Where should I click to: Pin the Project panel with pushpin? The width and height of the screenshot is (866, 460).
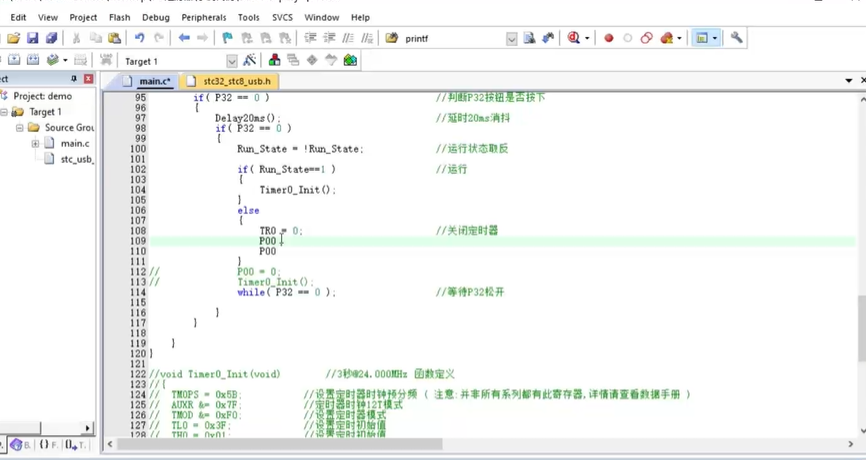tap(74, 79)
